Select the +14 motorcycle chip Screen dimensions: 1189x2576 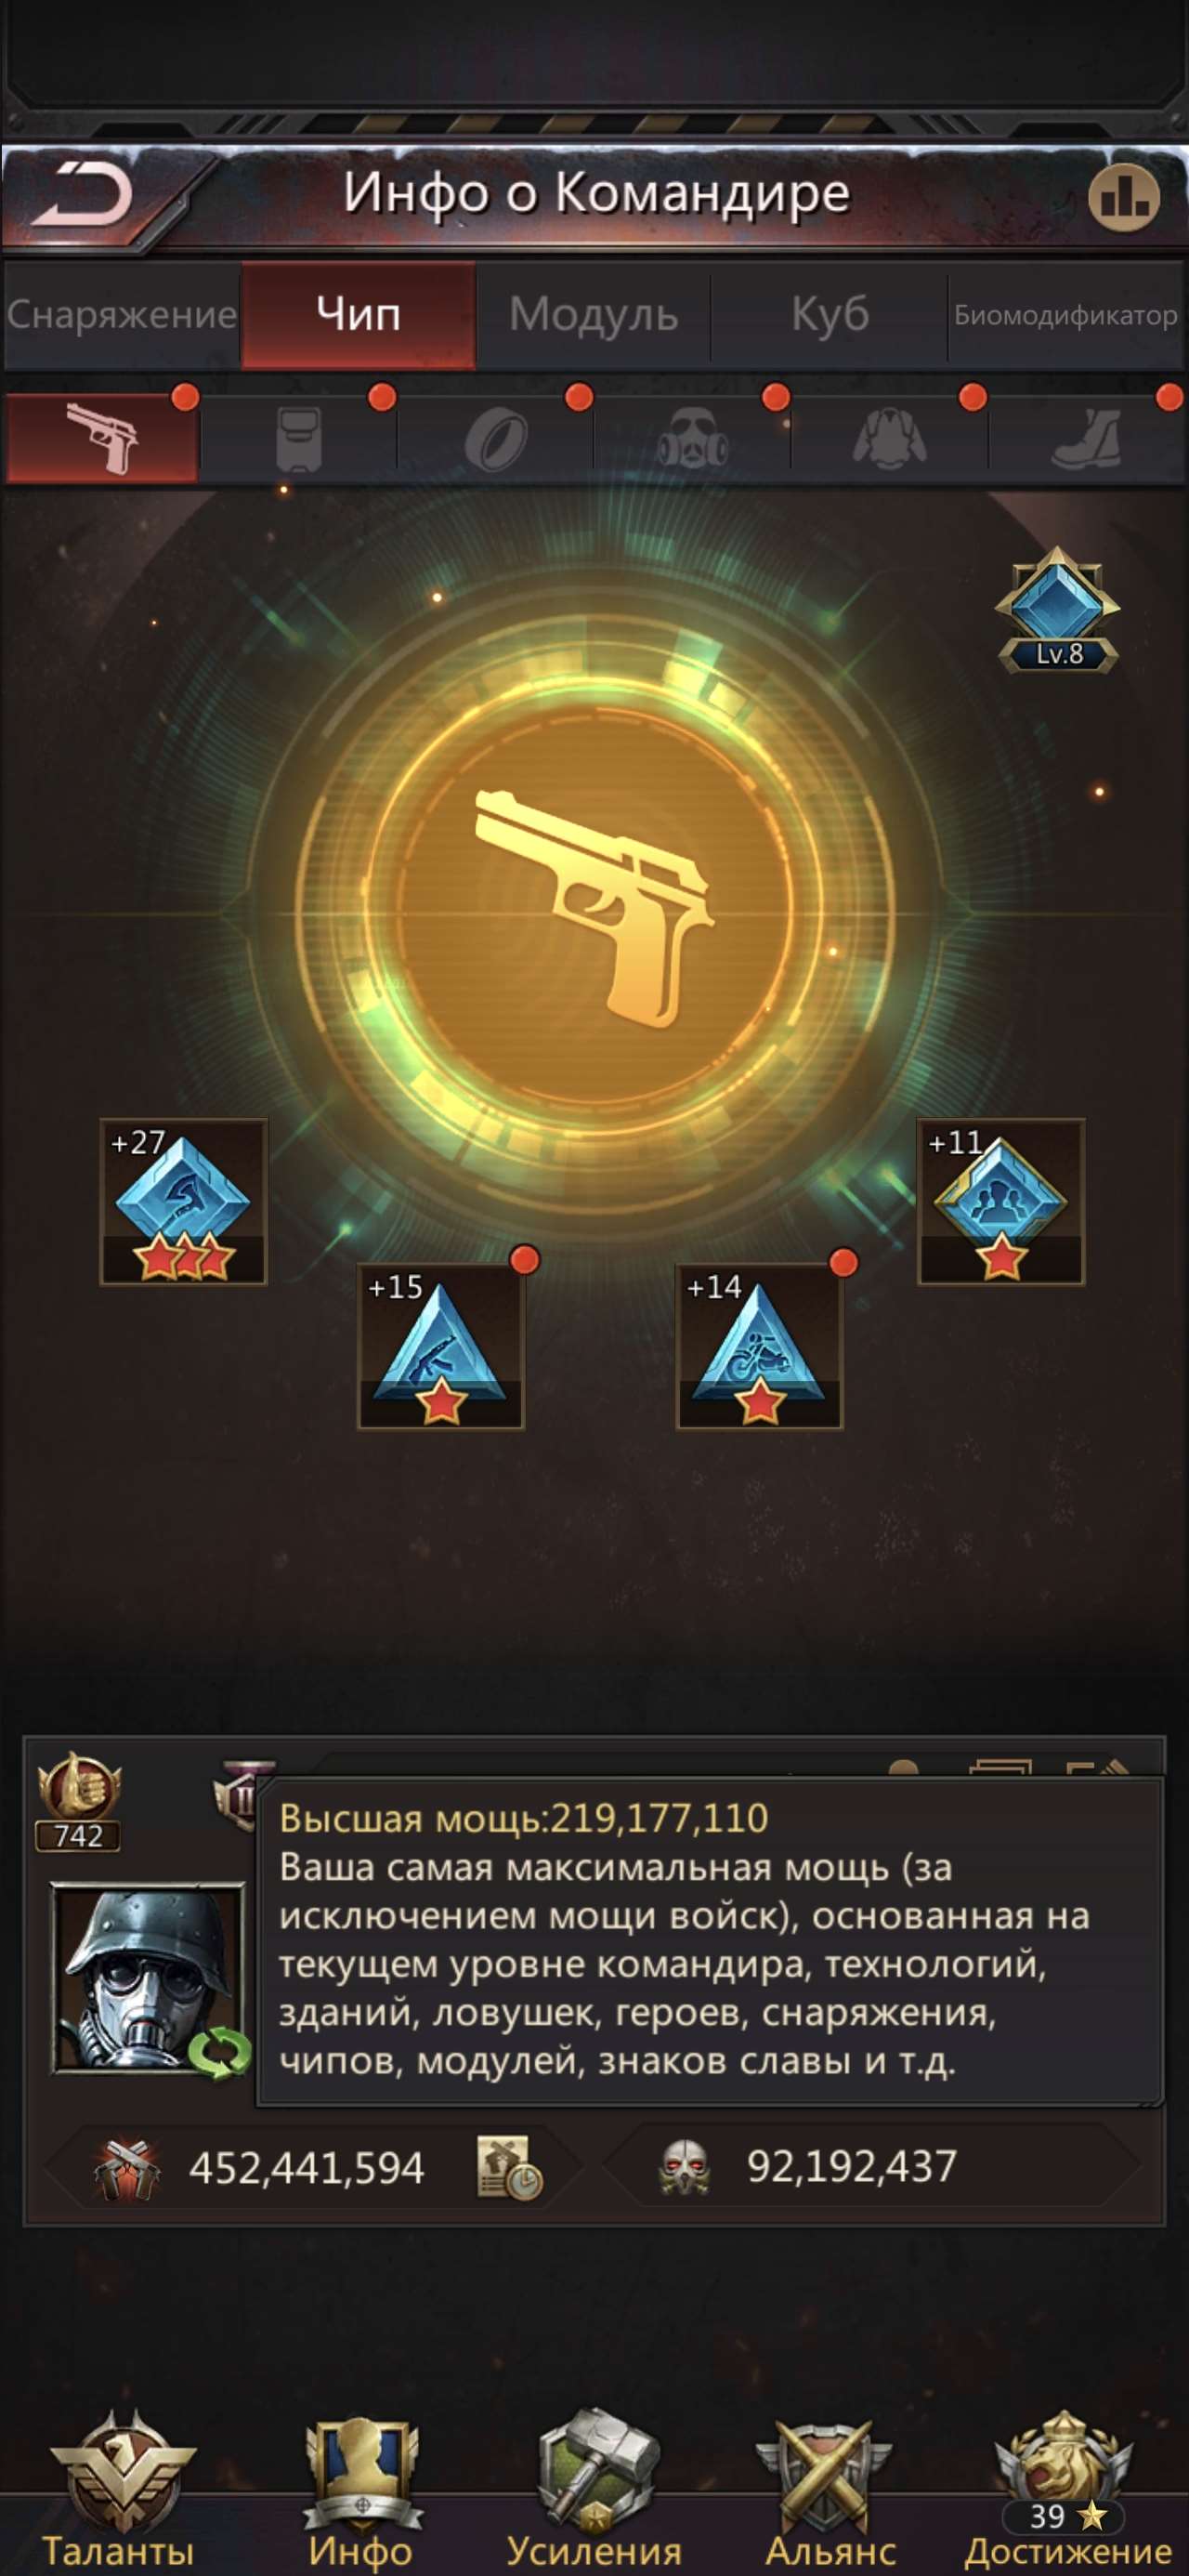760,1346
